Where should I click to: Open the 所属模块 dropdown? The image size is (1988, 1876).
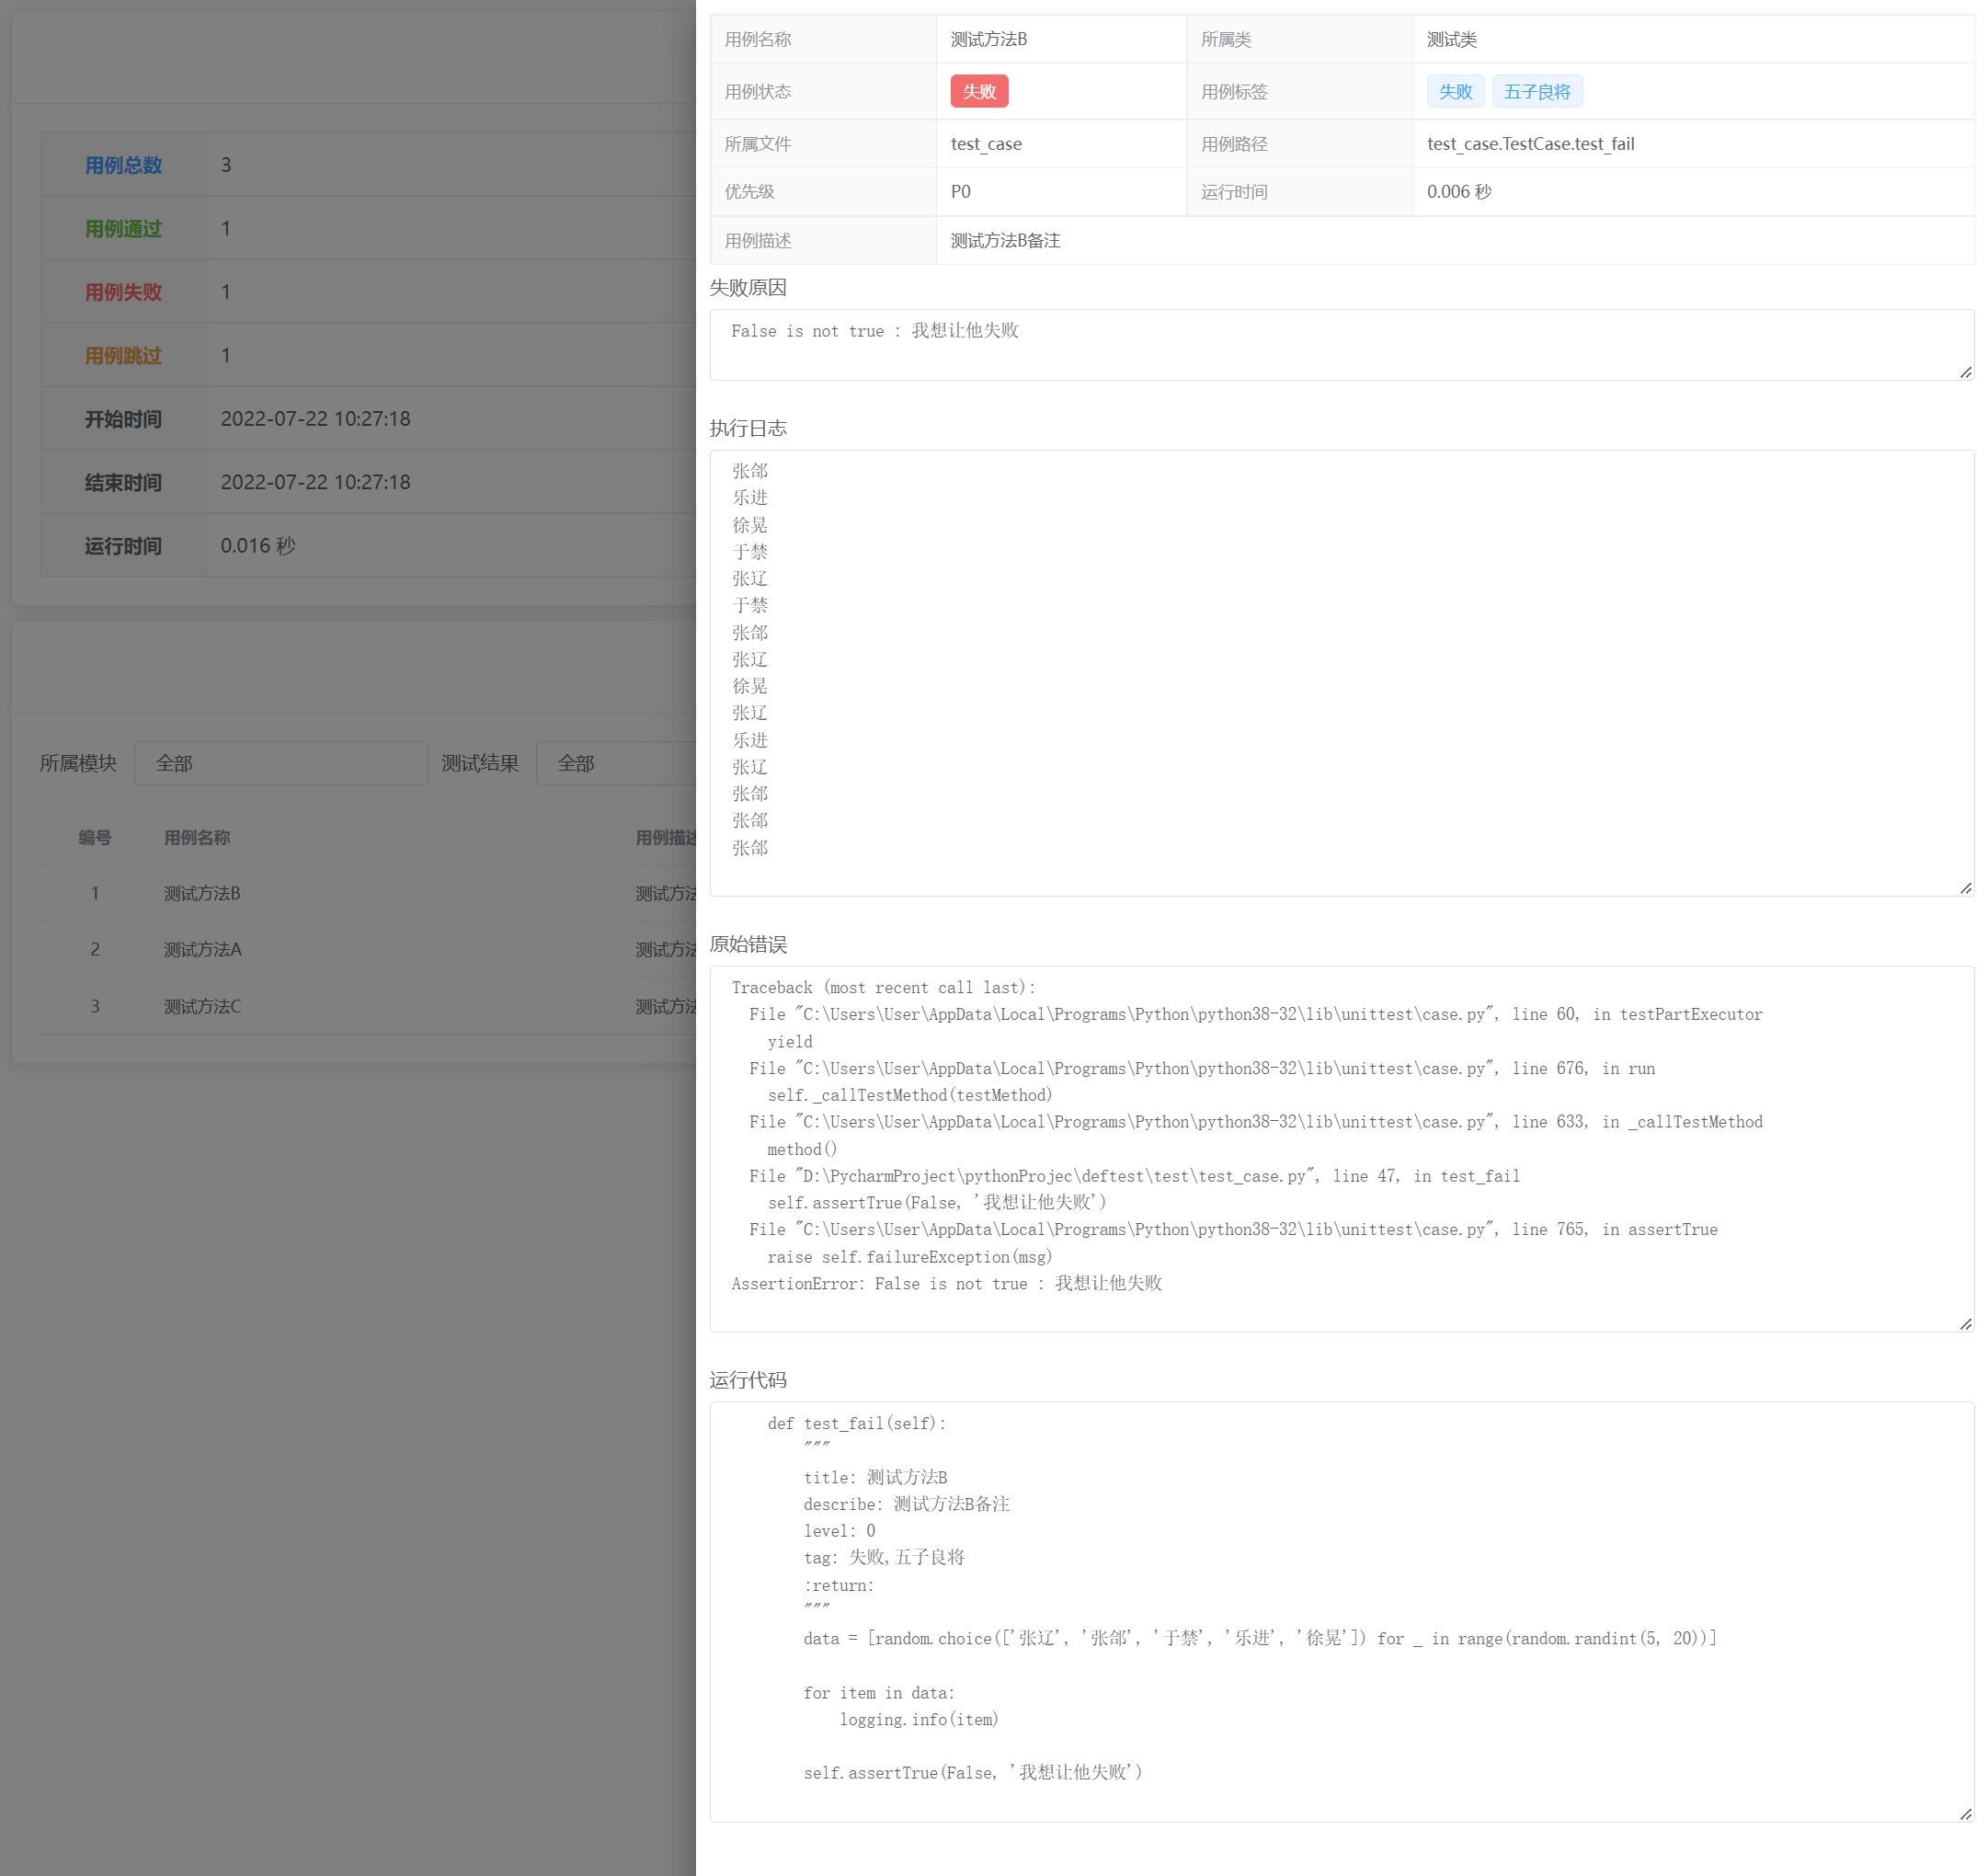280,763
